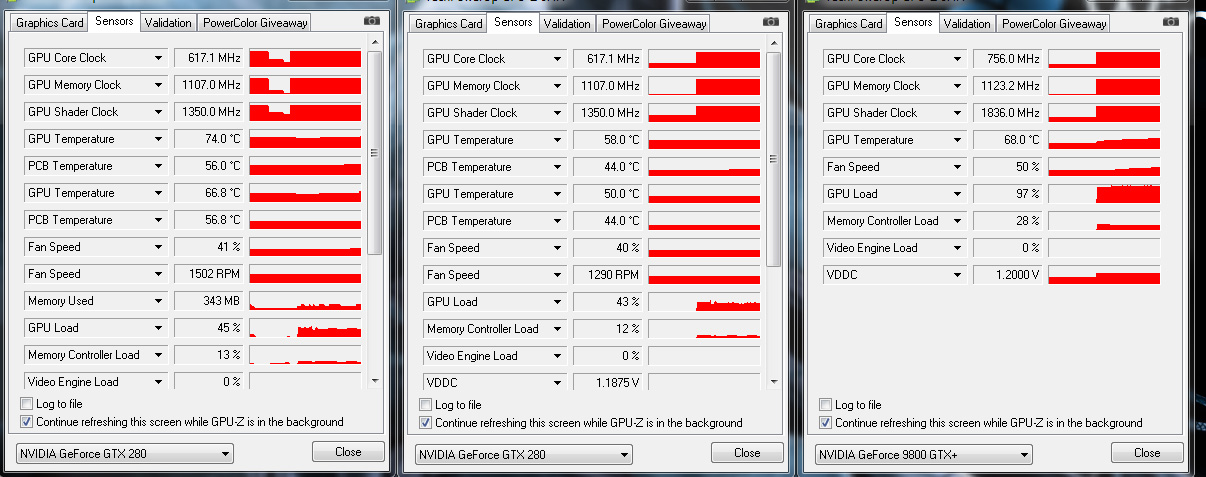Click 1.1875 V VDDC value in middle window
This screenshot has width=1206, height=477.
[609, 383]
